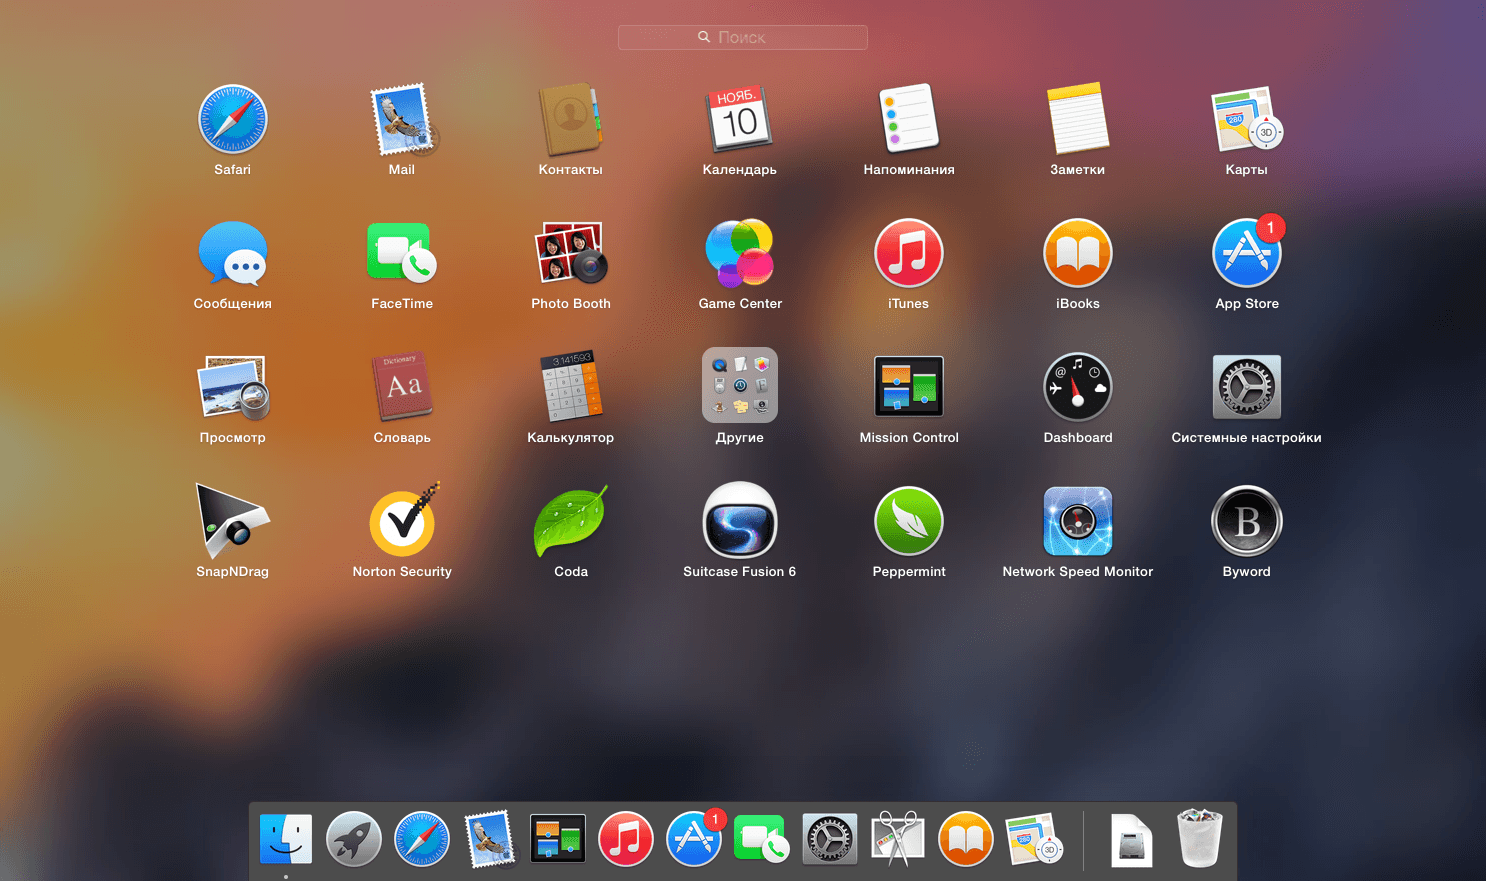The height and width of the screenshot is (881, 1486).
Task: Open iTunes from the Launchpad grid
Action: coord(909,253)
